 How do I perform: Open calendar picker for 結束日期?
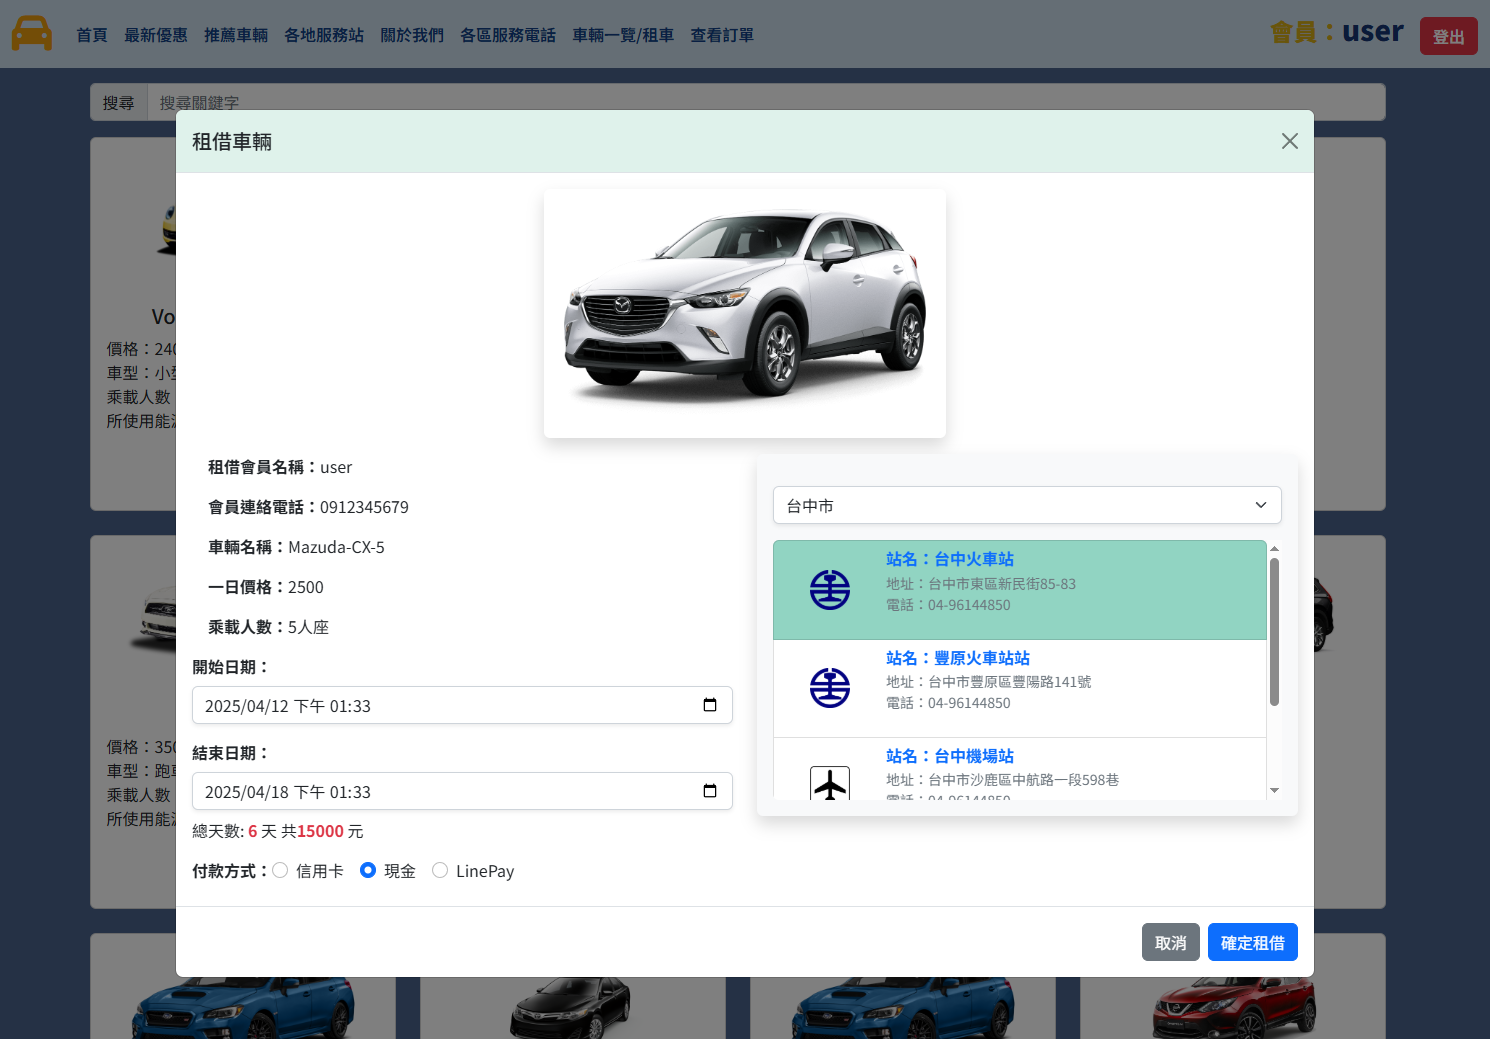pyautogui.click(x=710, y=791)
